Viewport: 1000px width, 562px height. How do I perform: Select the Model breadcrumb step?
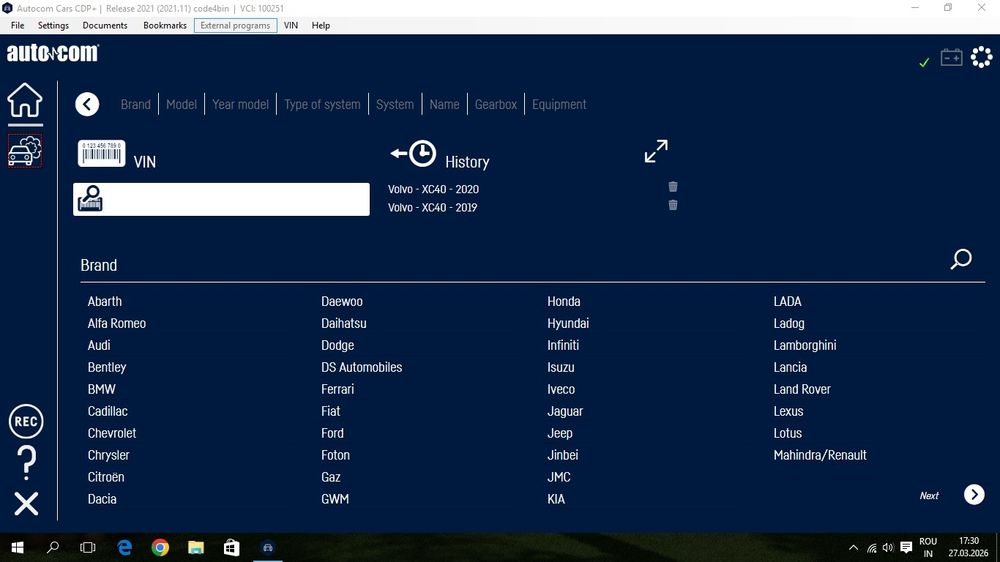[x=181, y=104]
